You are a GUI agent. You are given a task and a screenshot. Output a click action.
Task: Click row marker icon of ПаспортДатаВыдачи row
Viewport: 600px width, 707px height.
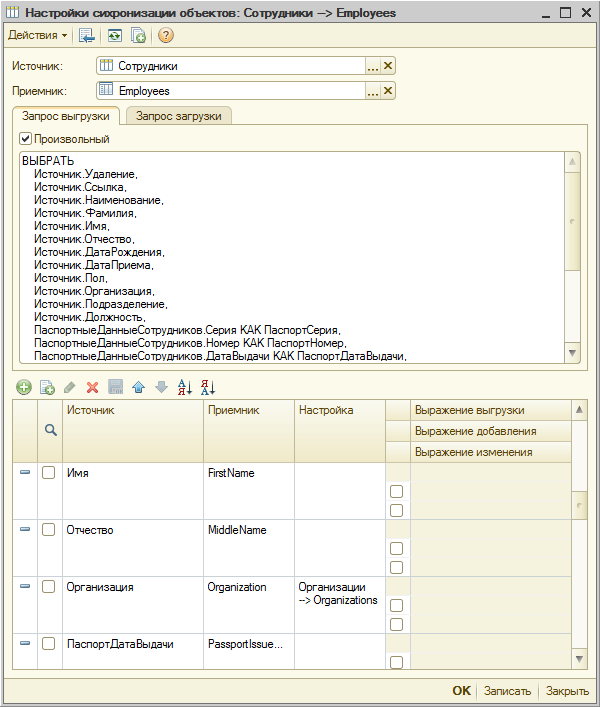pos(25,643)
